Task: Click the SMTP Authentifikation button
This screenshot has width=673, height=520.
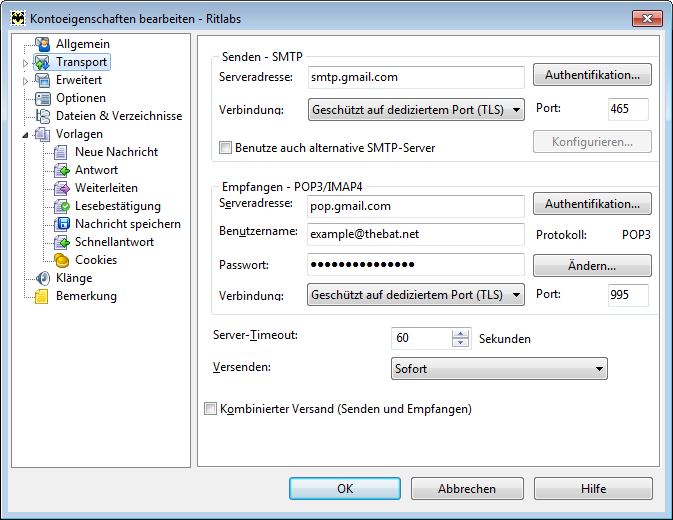Action: click(592, 75)
